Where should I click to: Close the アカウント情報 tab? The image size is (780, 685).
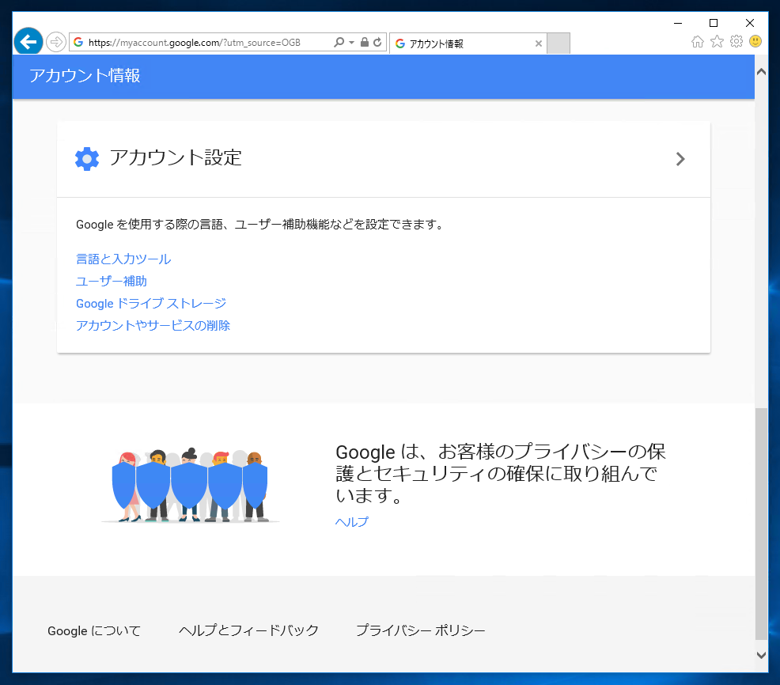coord(538,44)
